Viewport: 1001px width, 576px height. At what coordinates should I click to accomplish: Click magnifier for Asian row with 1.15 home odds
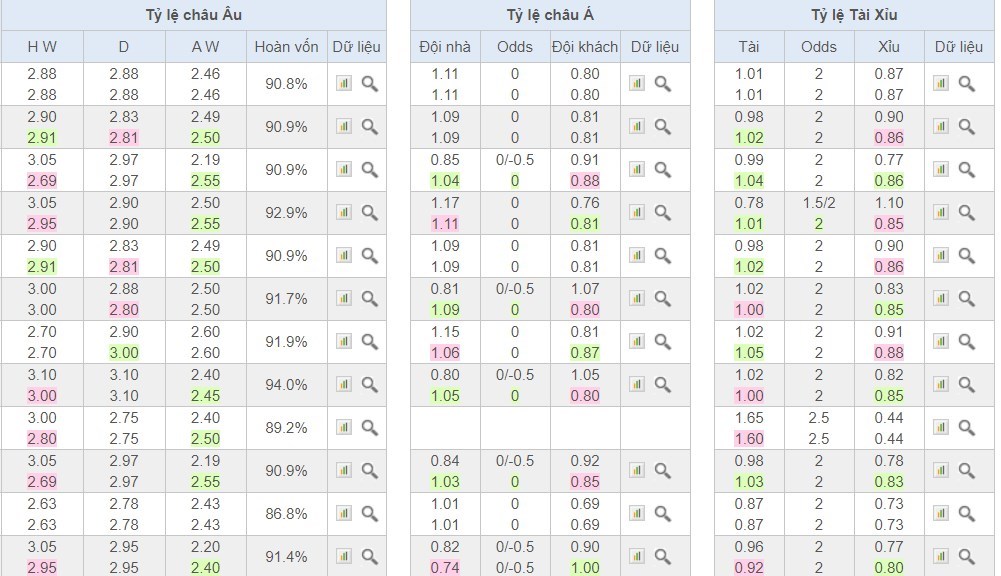point(662,342)
